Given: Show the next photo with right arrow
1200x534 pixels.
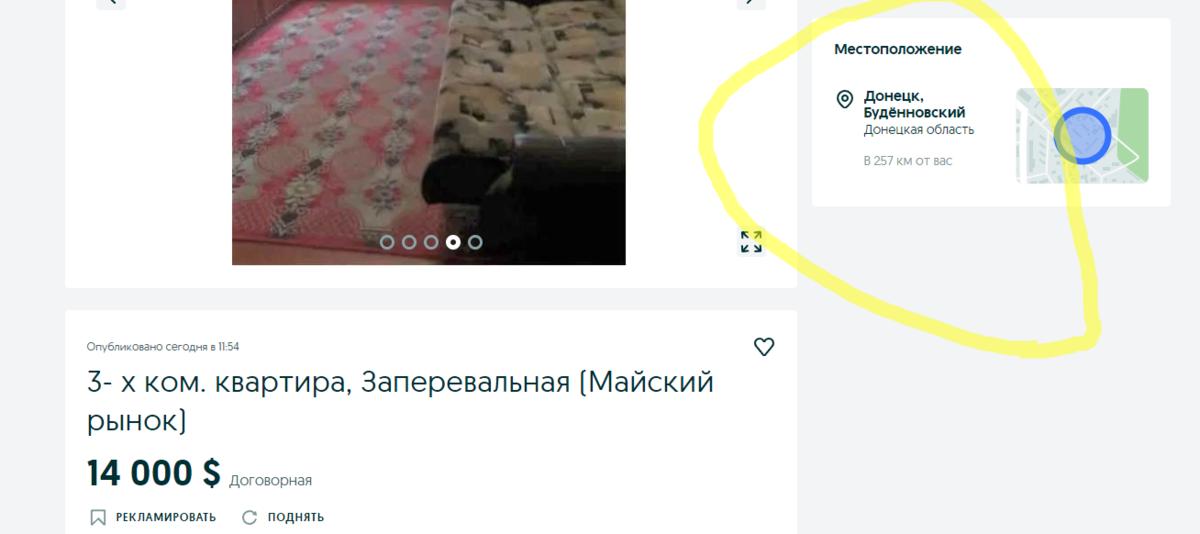Looking at the screenshot, I should click(x=751, y=2).
